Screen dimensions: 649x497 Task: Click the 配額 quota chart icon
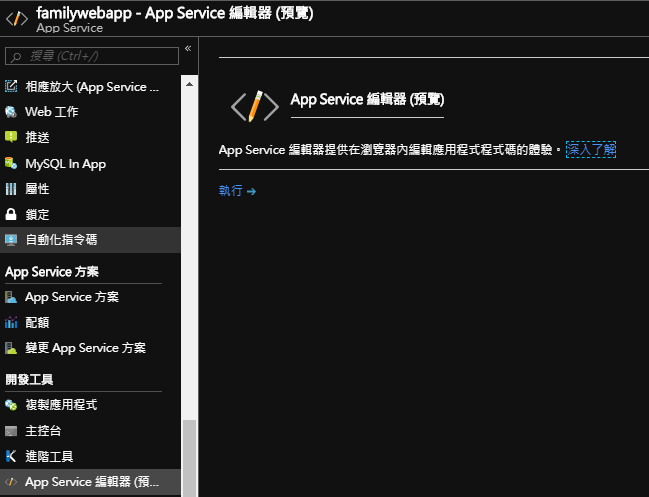(11, 322)
